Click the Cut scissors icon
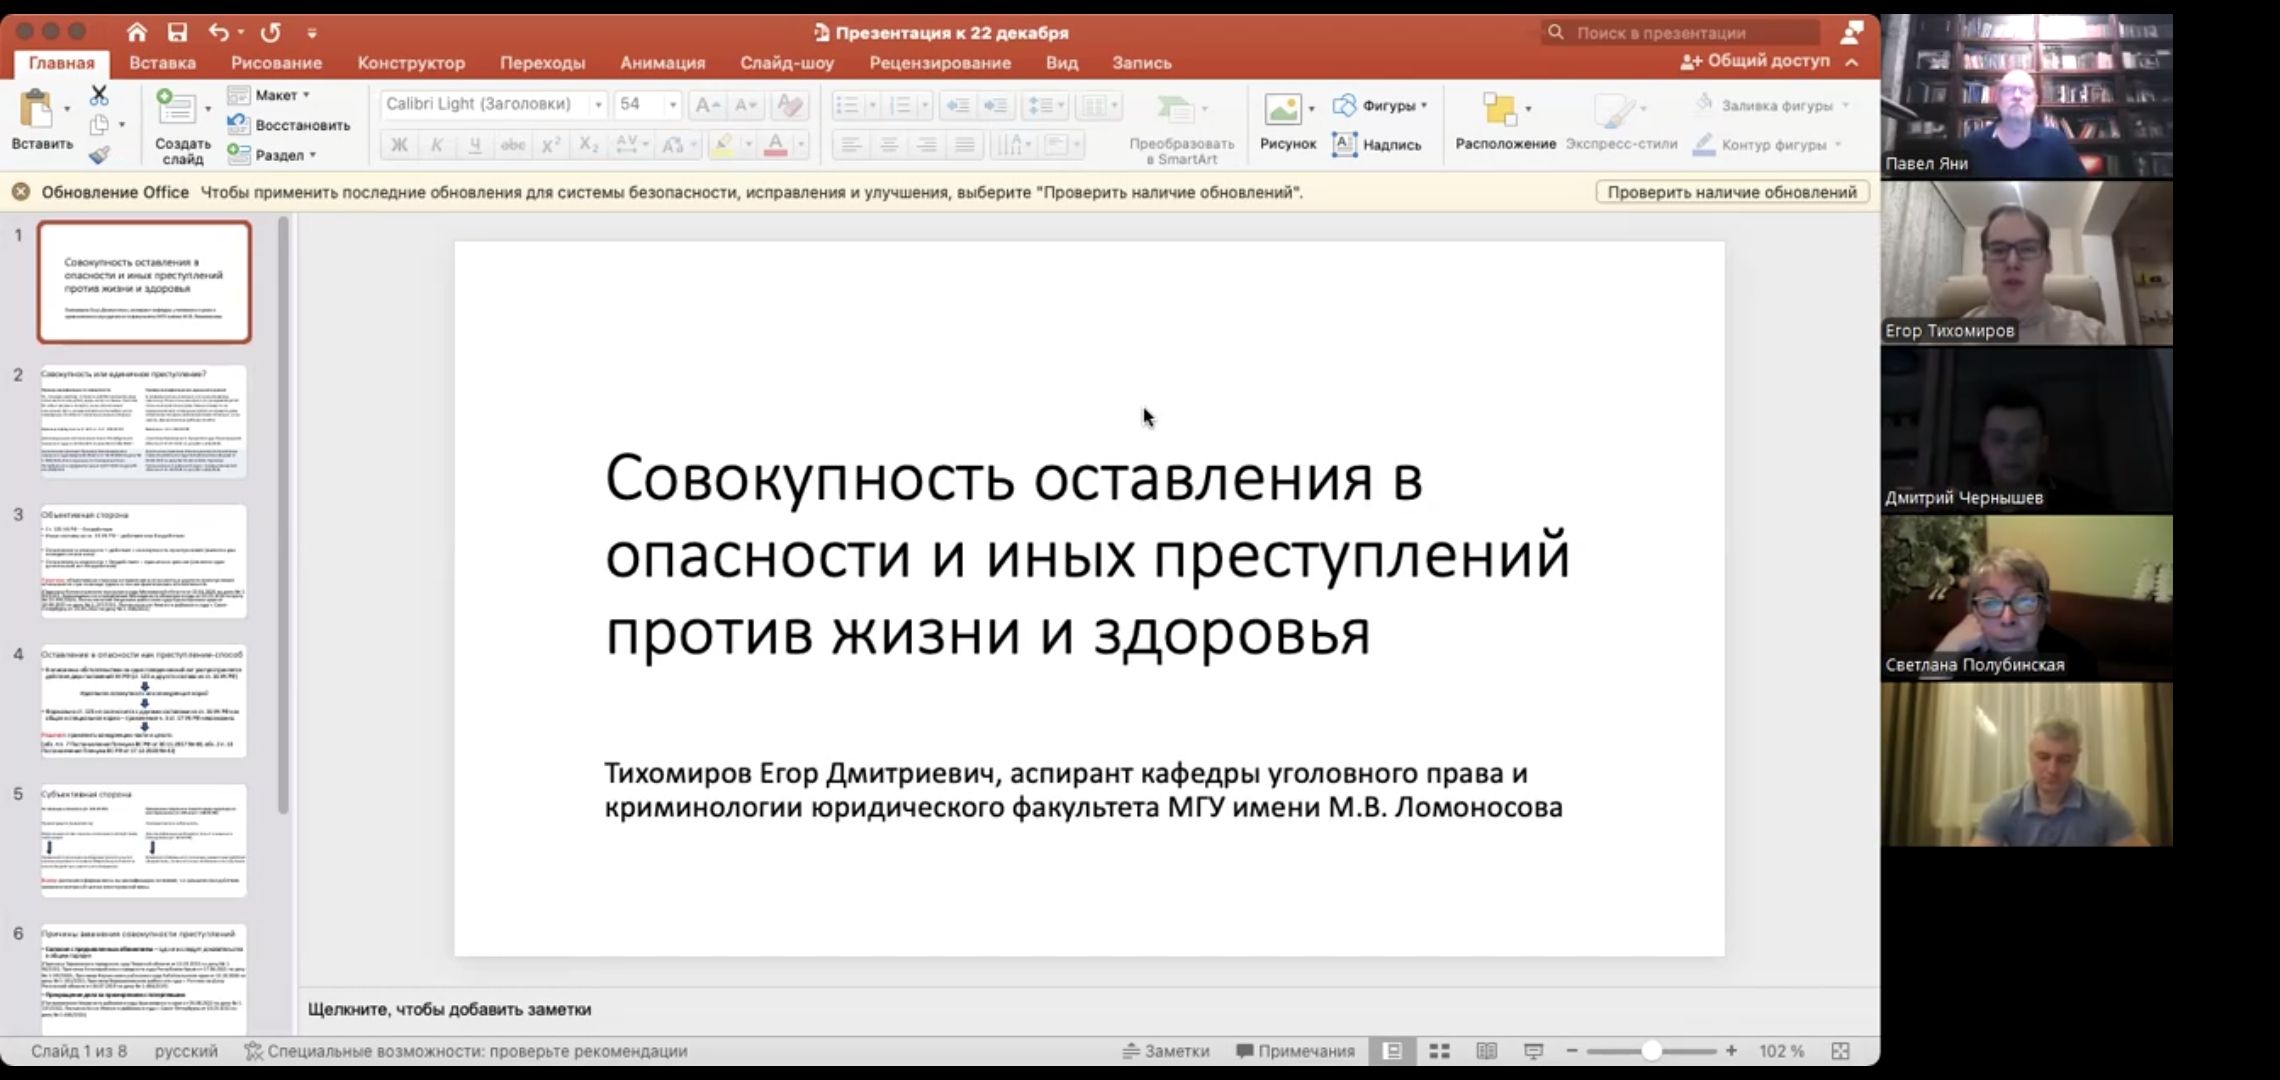 [98, 96]
